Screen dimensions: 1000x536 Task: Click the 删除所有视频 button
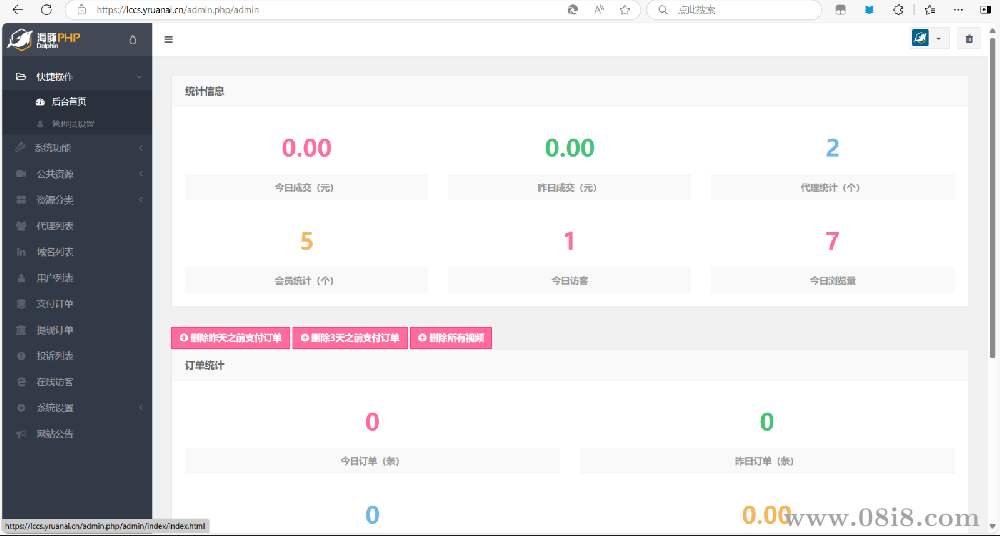tap(450, 338)
